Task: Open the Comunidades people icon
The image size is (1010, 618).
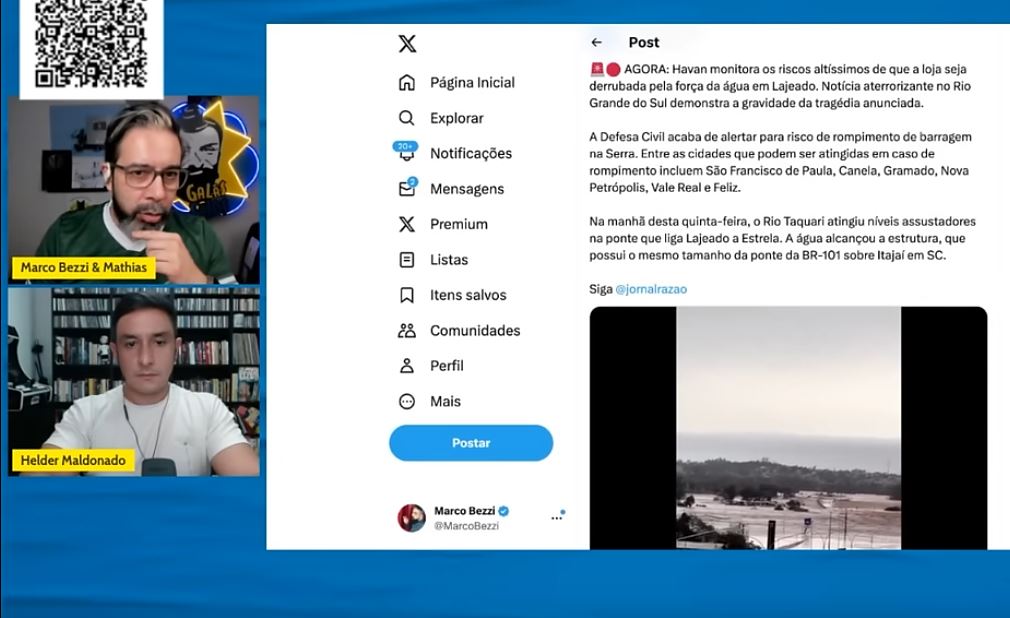Action: click(x=406, y=331)
